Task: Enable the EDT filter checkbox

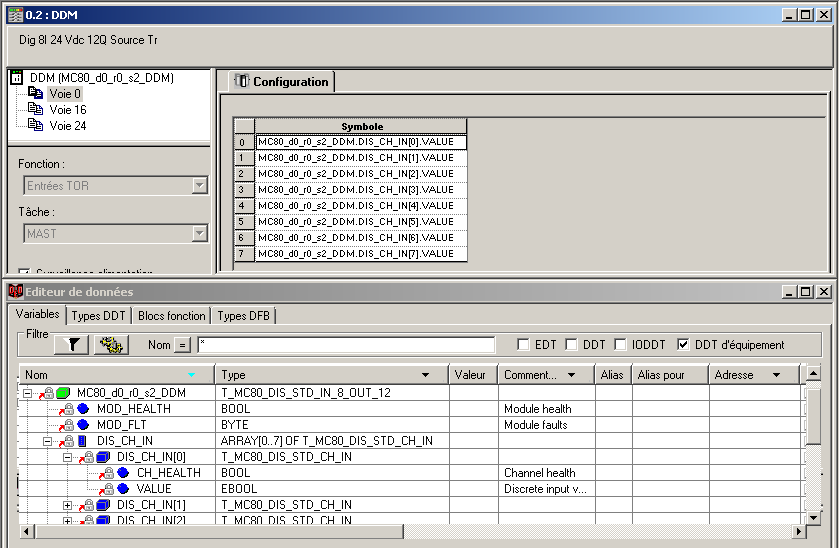Action: [523, 345]
